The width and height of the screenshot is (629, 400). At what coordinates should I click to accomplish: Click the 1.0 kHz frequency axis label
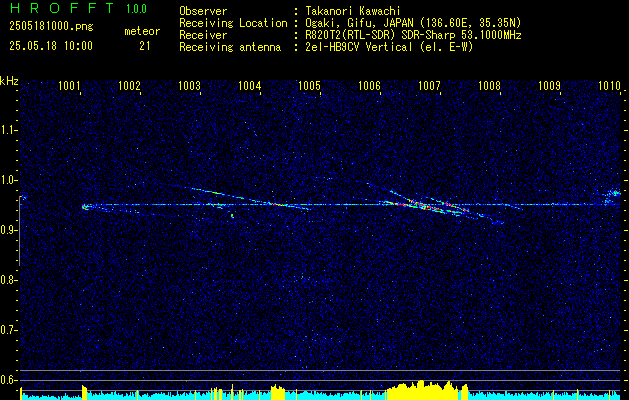pos(8,180)
